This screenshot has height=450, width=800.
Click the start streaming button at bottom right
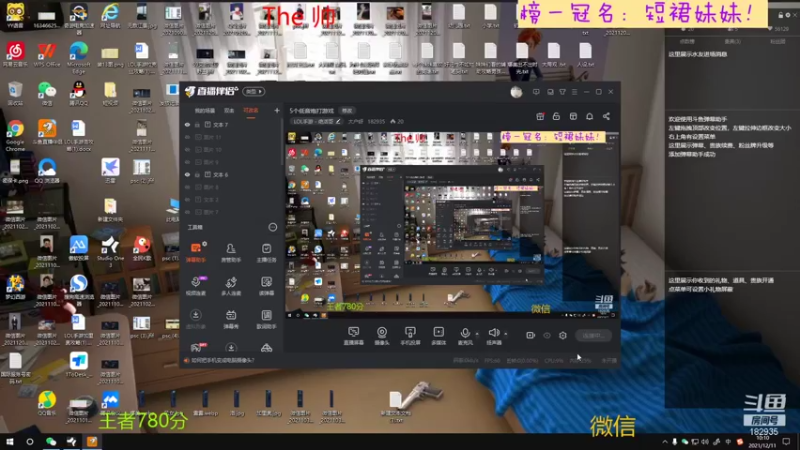(x=593, y=335)
